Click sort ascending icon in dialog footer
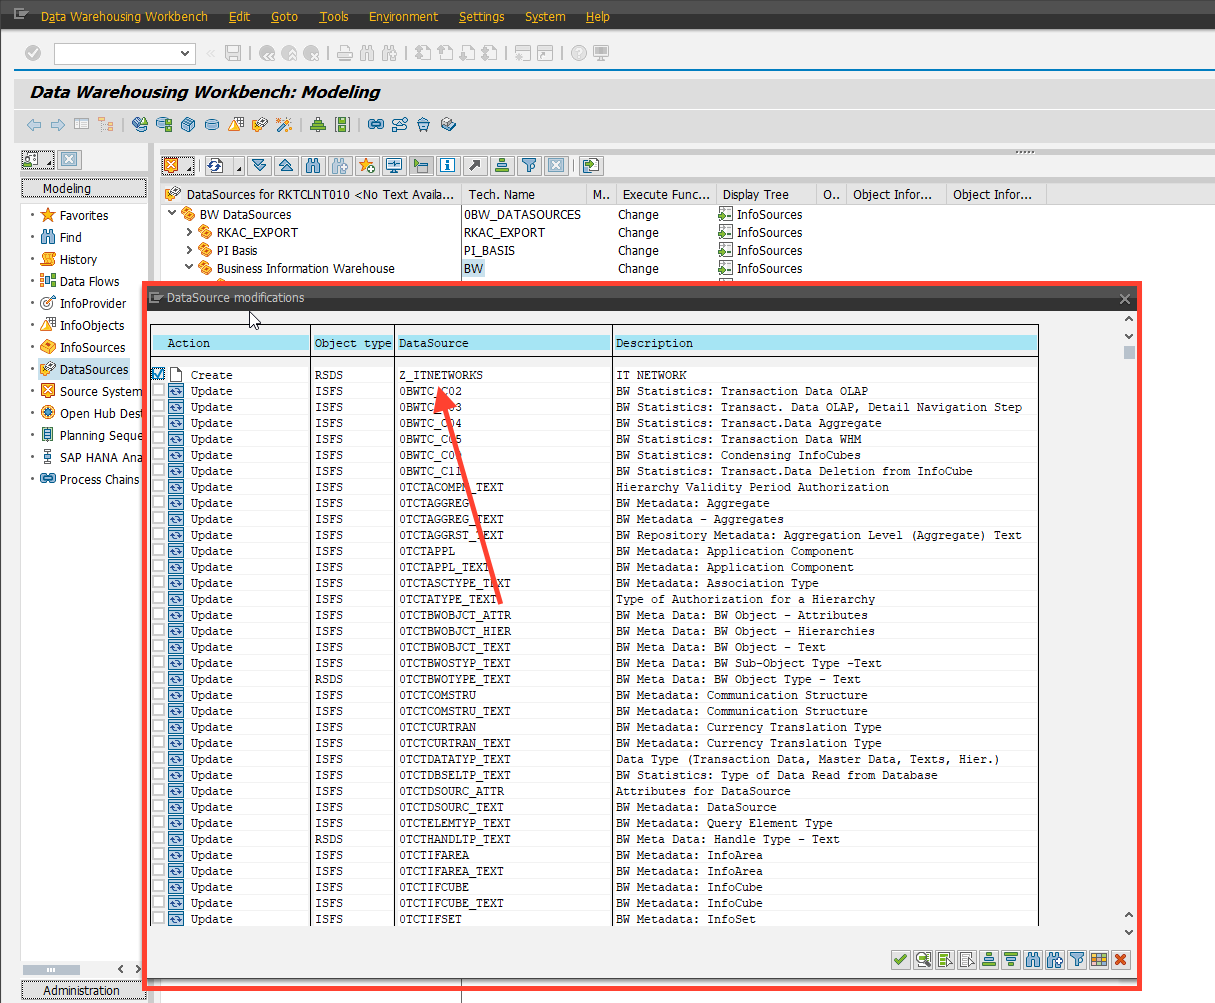 click(989, 960)
